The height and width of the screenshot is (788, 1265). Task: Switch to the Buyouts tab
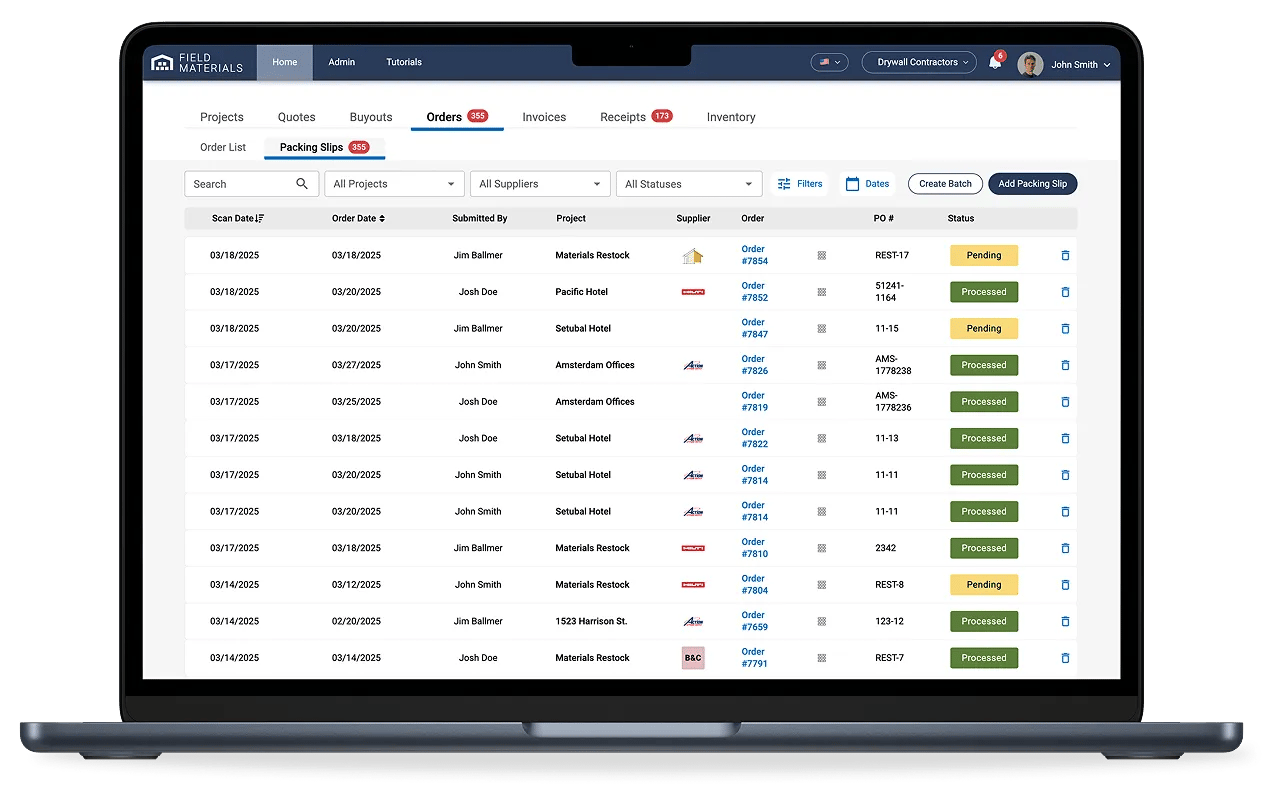371,117
